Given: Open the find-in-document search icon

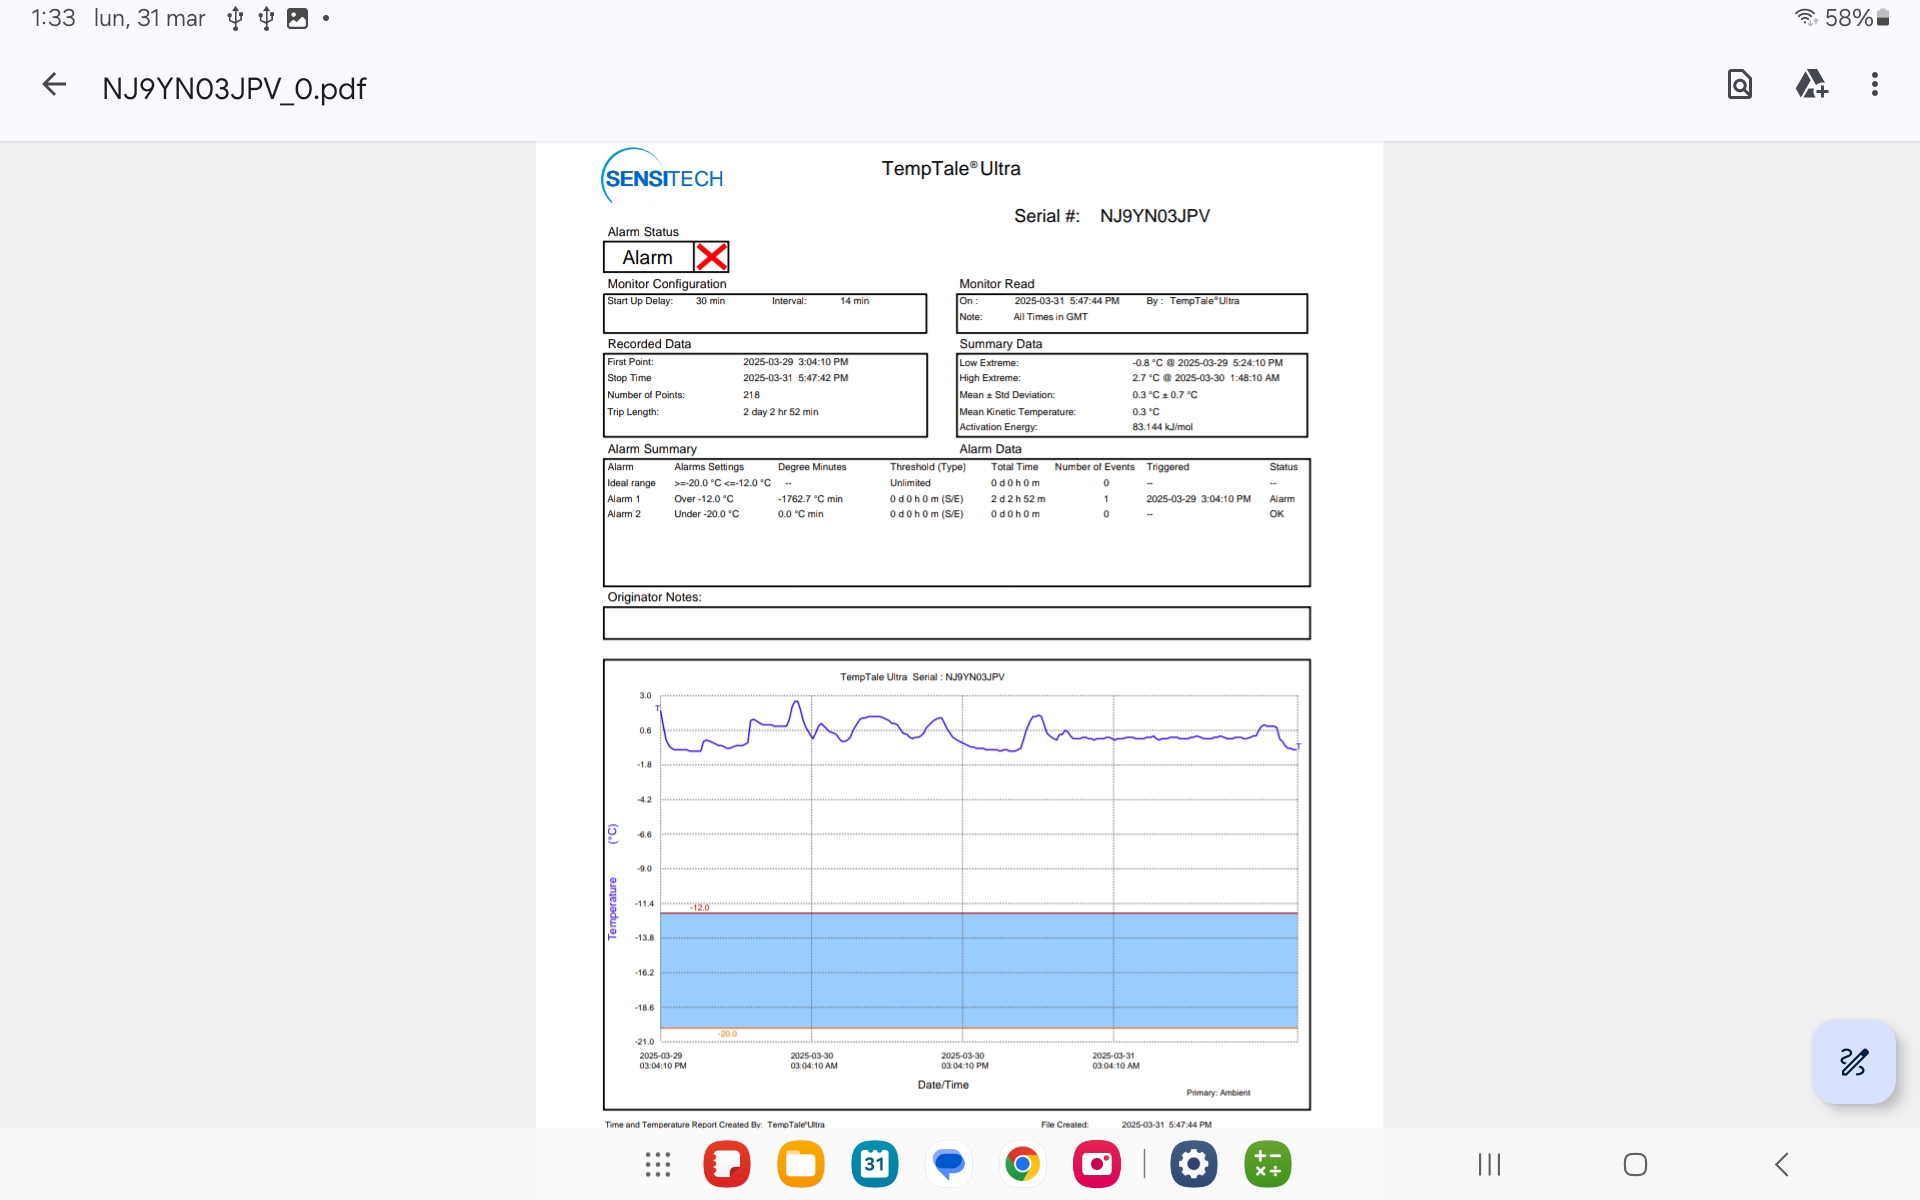Looking at the screenshot, I should click(x=1740, y=85).
